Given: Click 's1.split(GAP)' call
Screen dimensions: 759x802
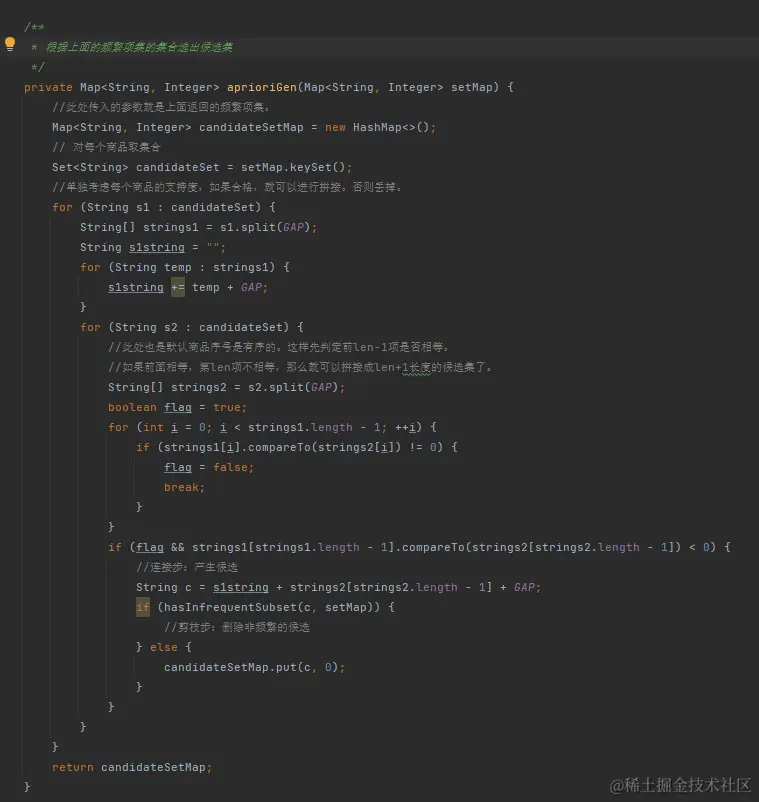Looking at the screenshot, I should pyautogui.click(x=265, y=227).
